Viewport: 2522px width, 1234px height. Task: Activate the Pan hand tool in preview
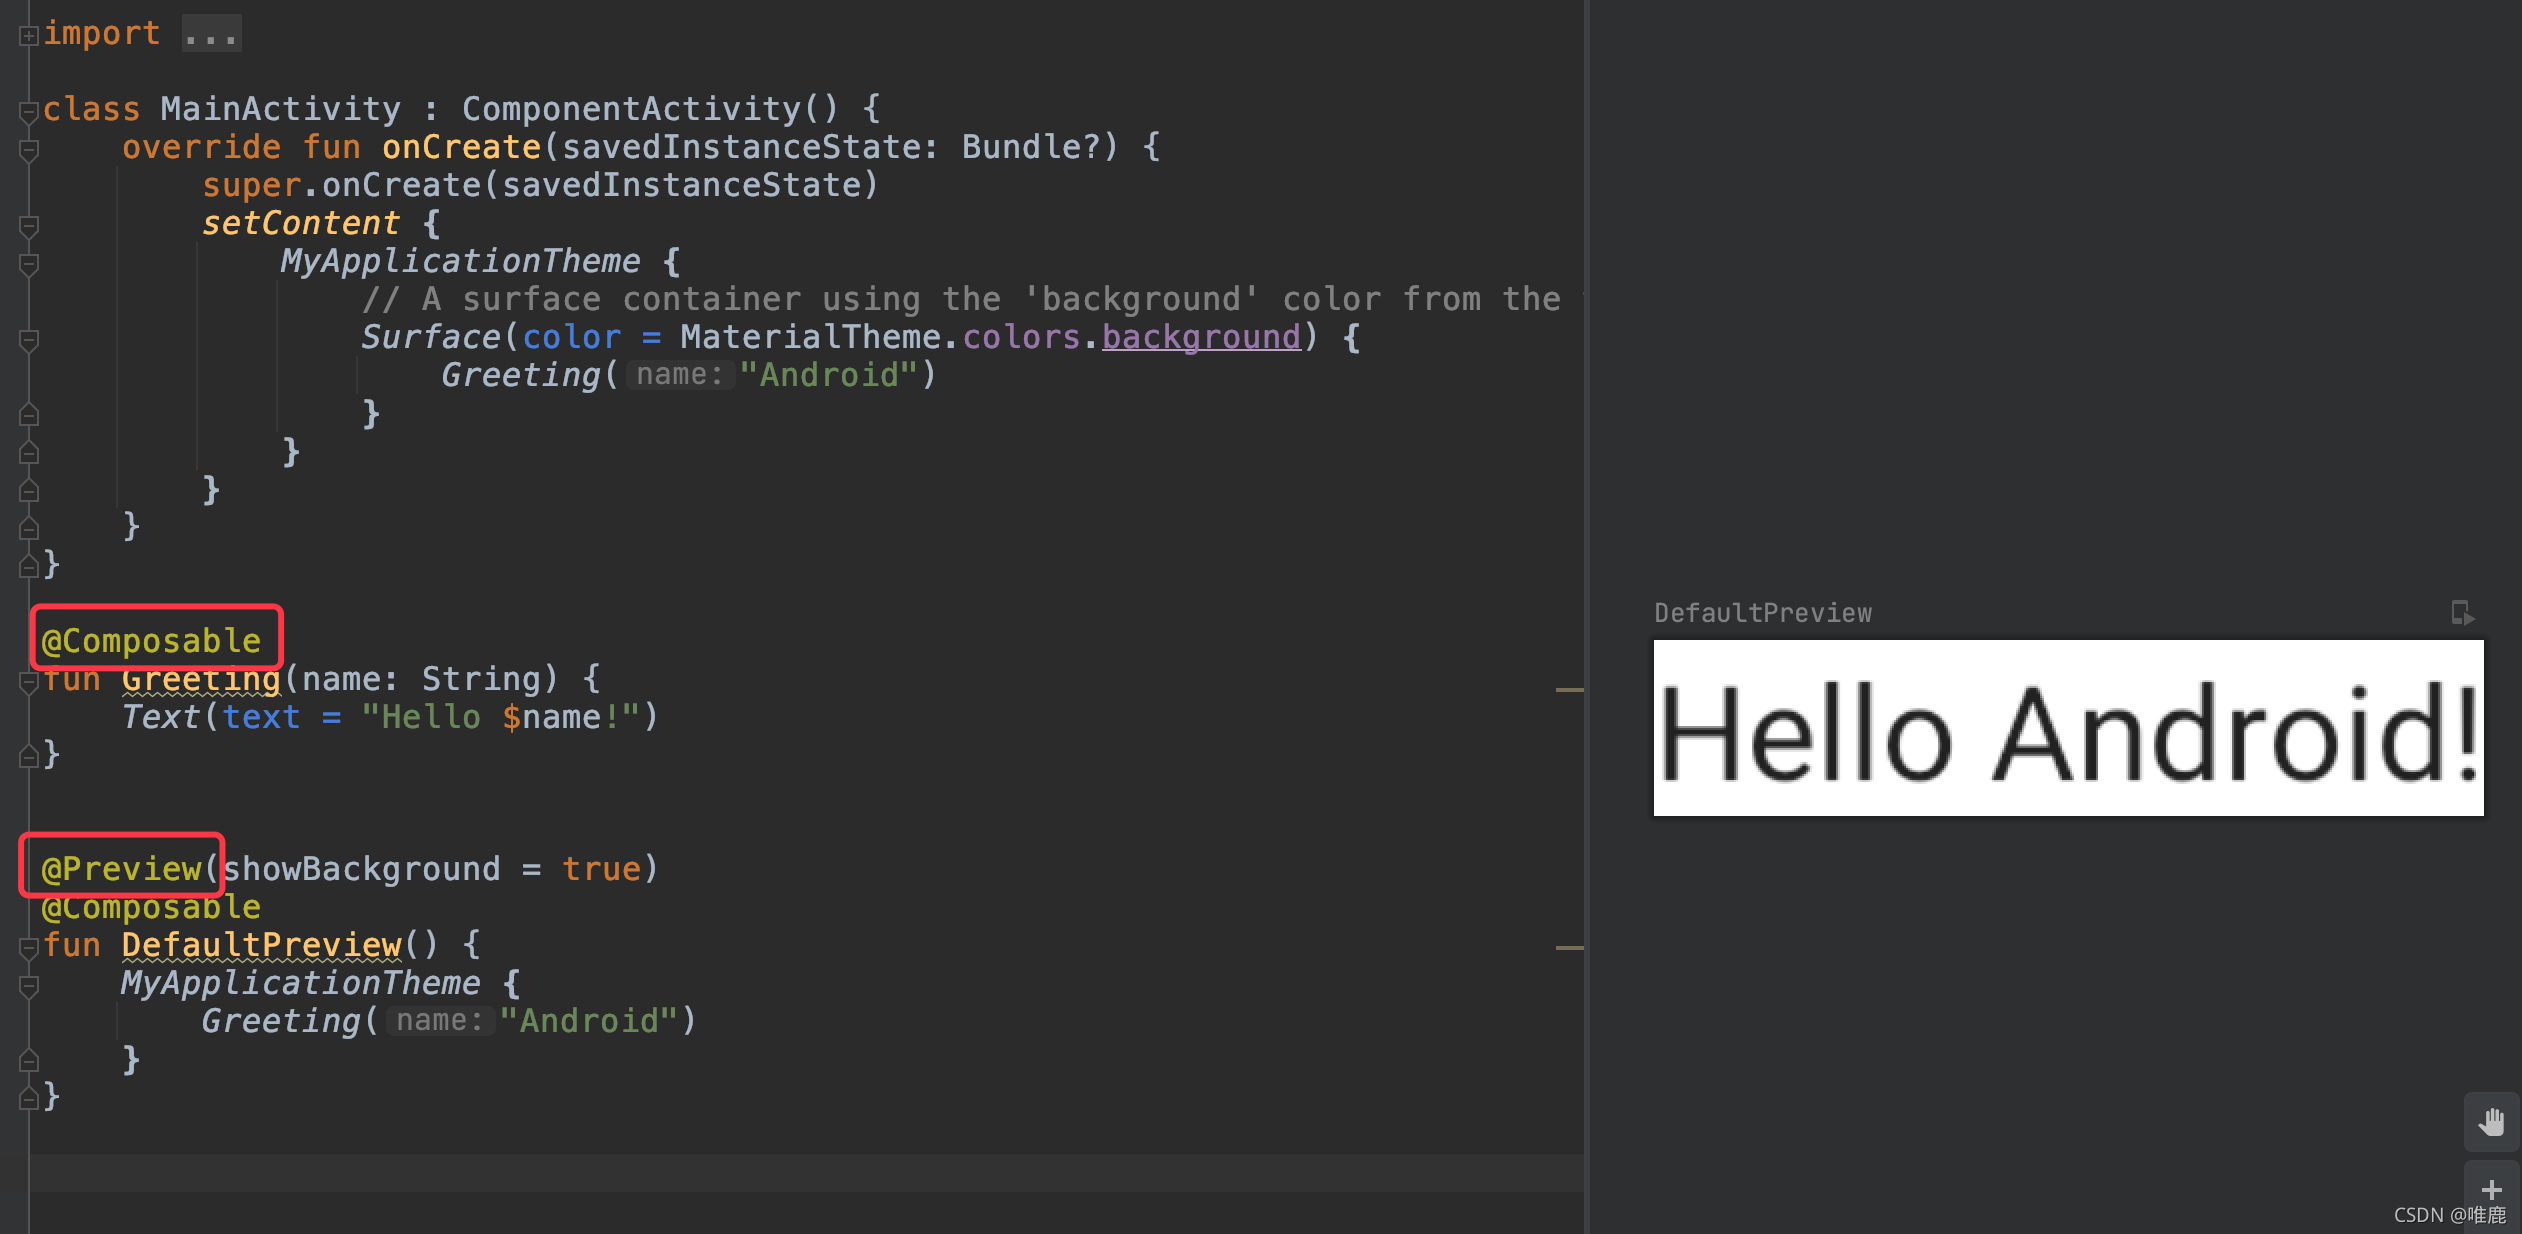2491,1122
